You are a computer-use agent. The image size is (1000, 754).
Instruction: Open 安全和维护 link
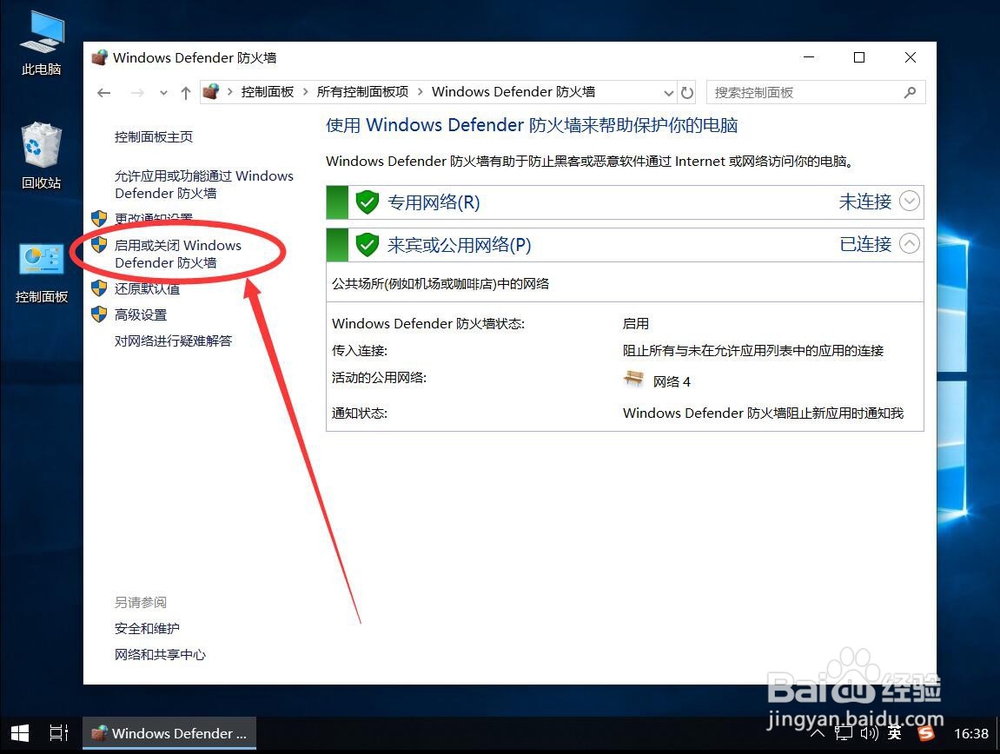click(147, 628)
